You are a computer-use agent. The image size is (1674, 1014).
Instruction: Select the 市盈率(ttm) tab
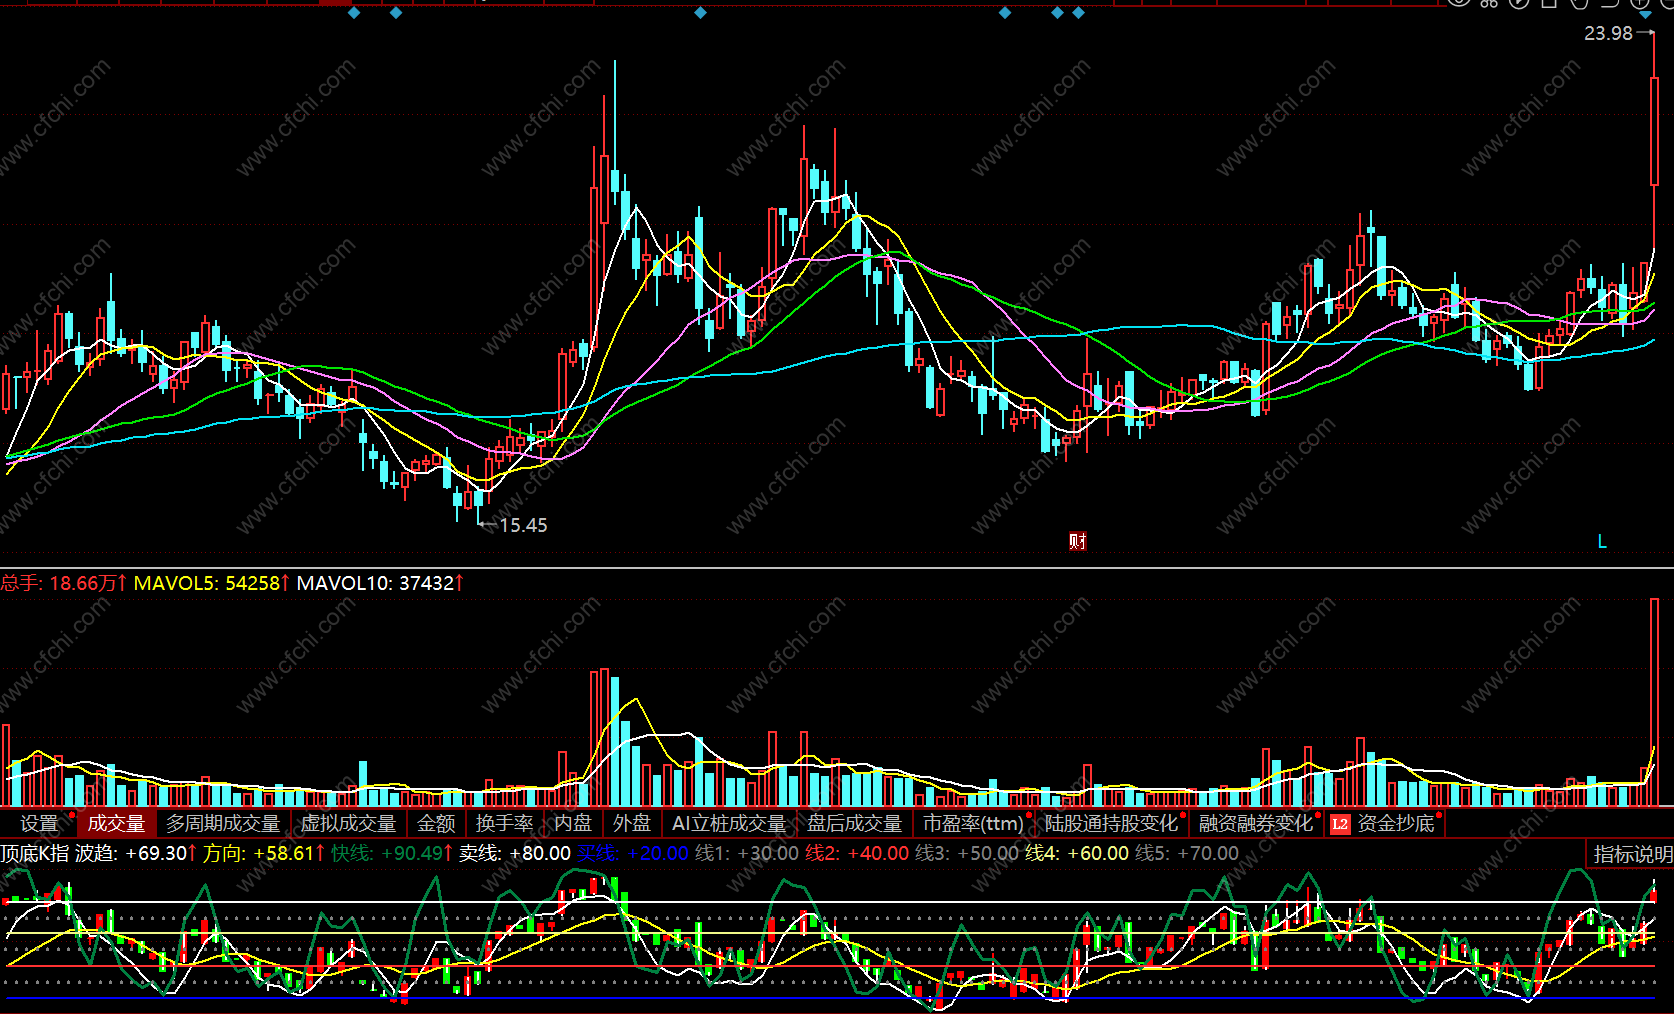[x=973, y=823]
